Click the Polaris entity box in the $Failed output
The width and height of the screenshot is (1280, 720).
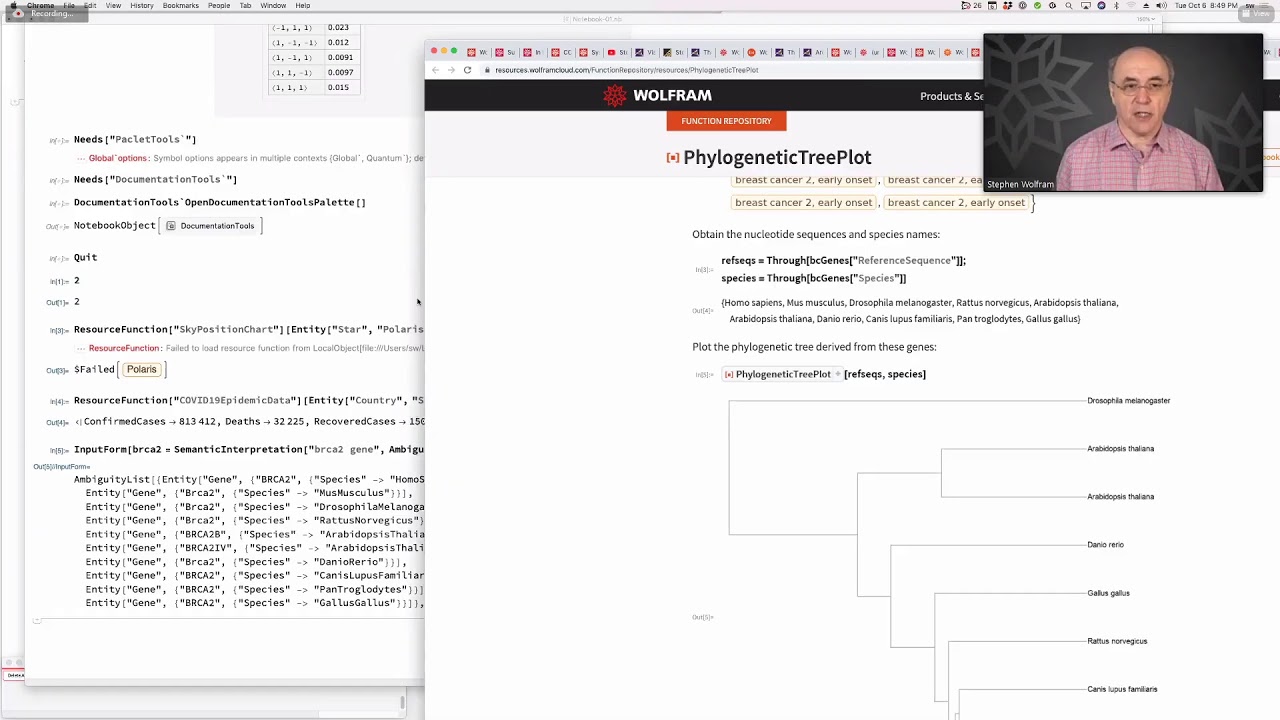click(141, 370)
